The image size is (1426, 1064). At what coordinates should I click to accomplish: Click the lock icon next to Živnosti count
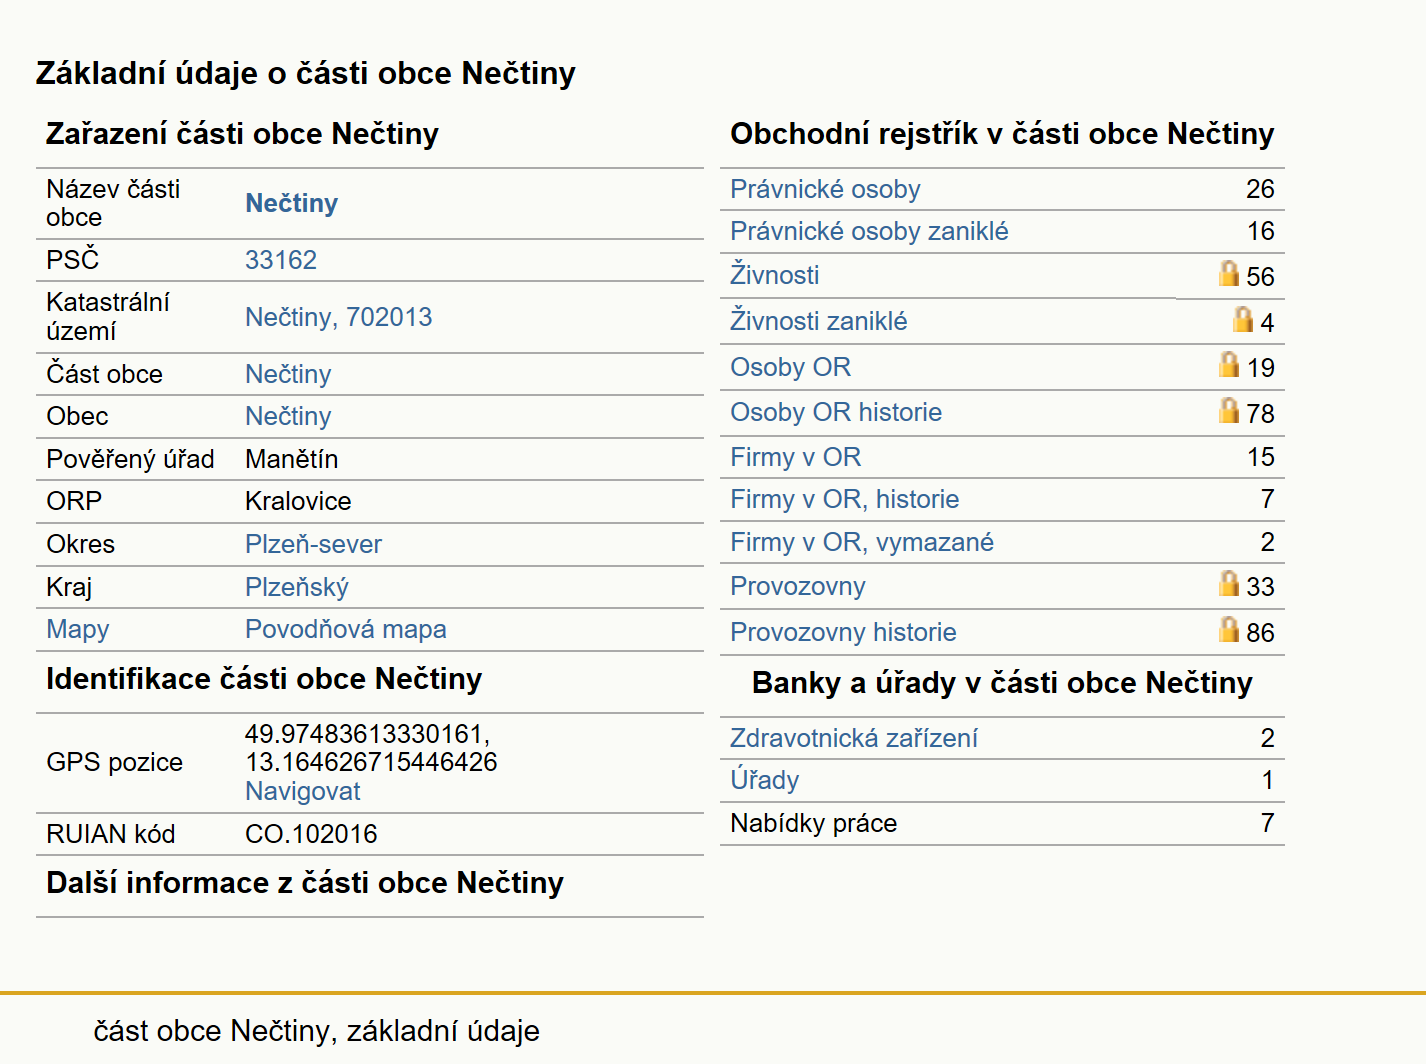(1229, 273)
